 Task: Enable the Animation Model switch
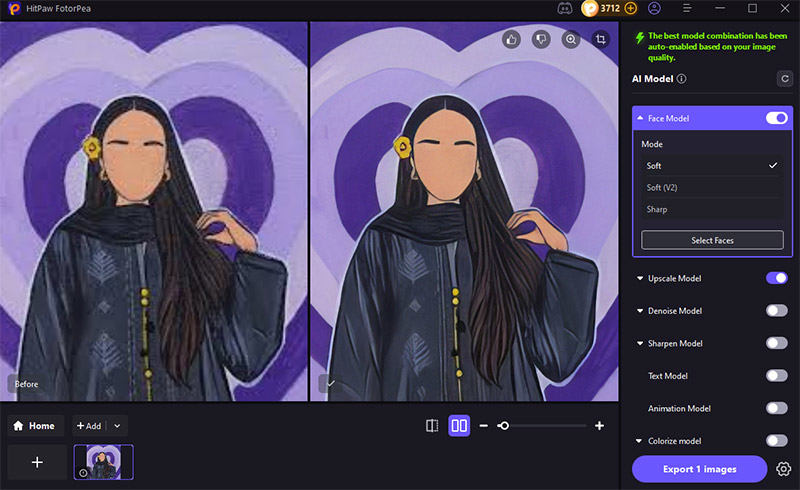pyautogui.click(x=777, y=408)
